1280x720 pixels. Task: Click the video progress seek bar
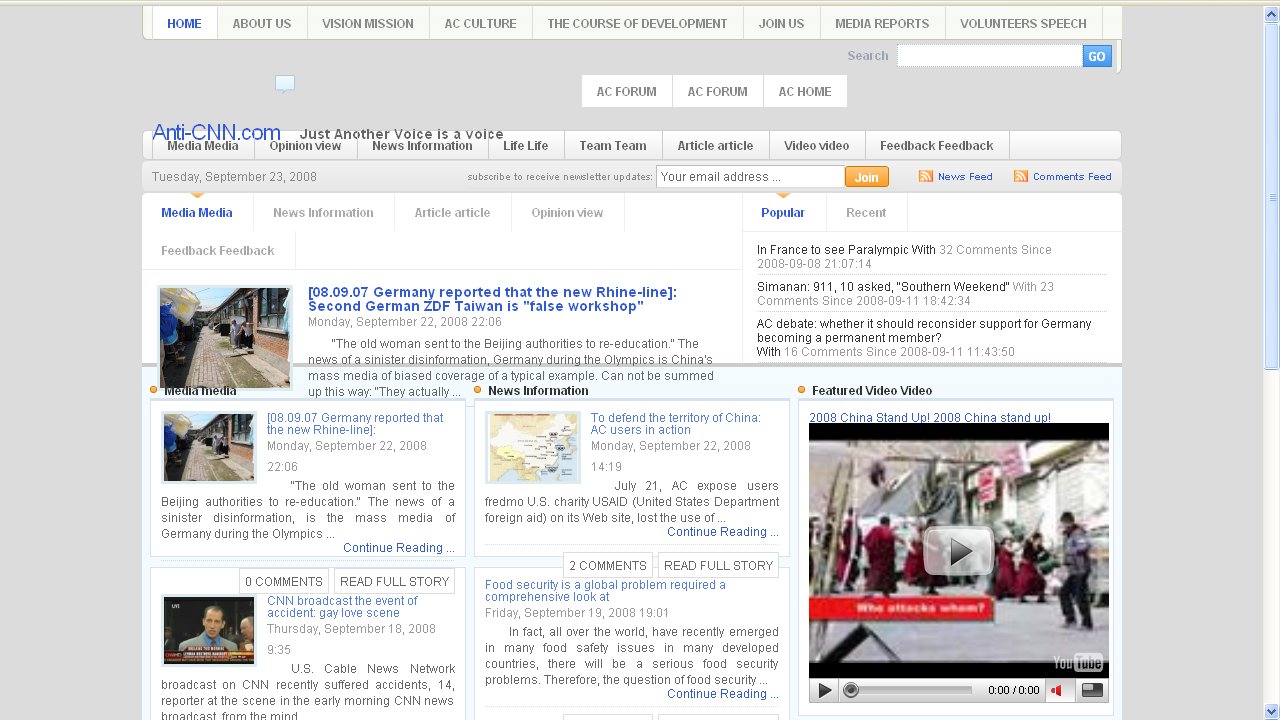point(908,690)
